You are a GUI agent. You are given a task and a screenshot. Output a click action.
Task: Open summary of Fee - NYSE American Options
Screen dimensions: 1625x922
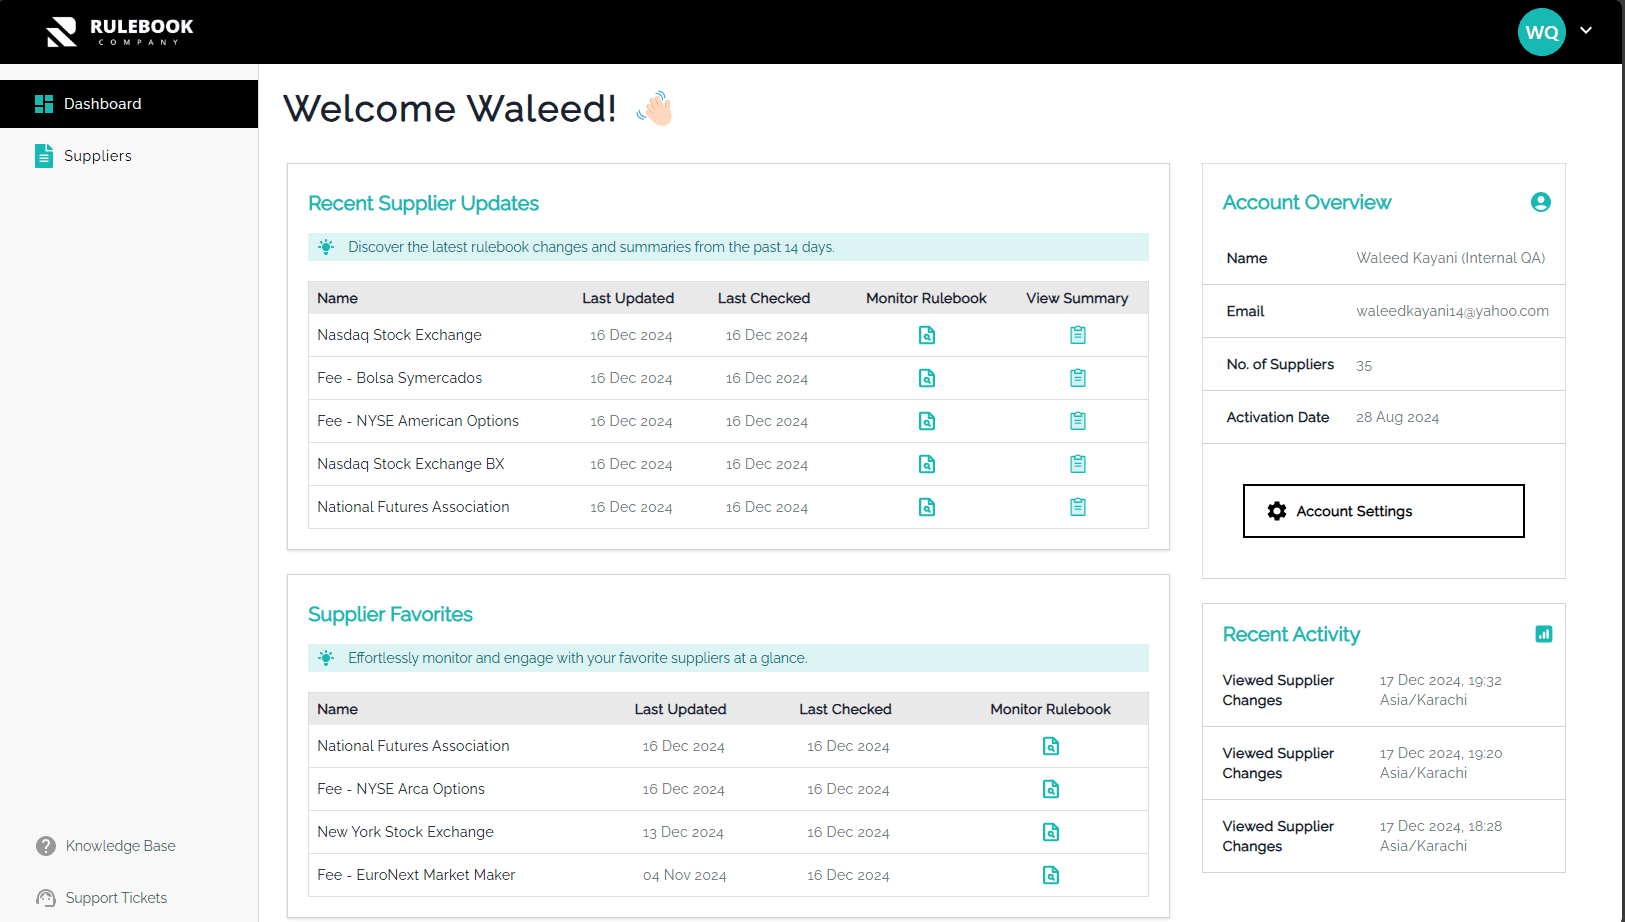[1077, 421]
